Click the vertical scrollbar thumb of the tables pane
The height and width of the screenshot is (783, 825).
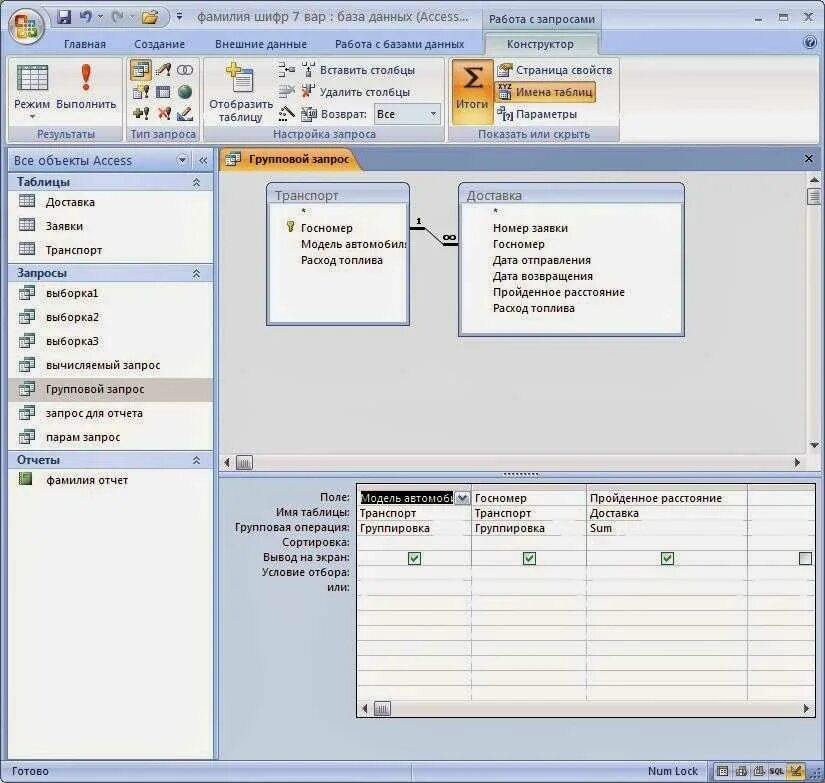pos(813,197)
